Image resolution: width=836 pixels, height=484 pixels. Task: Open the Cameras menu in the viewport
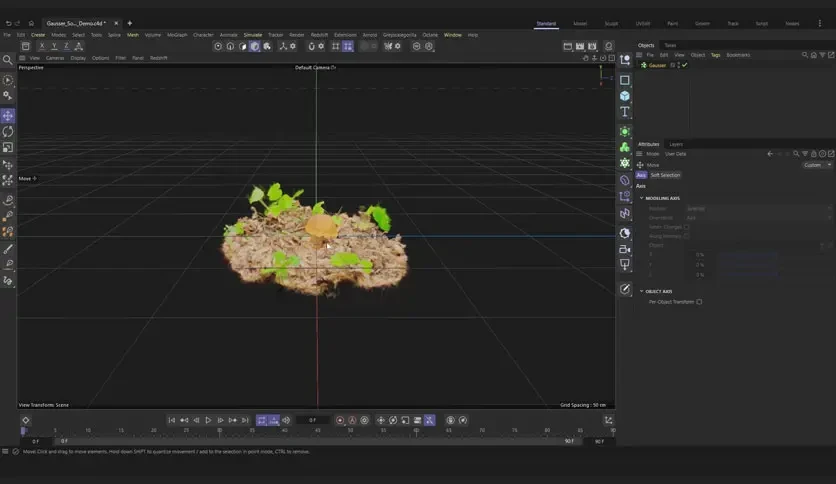pyautogui.click(x=55, y=58)
